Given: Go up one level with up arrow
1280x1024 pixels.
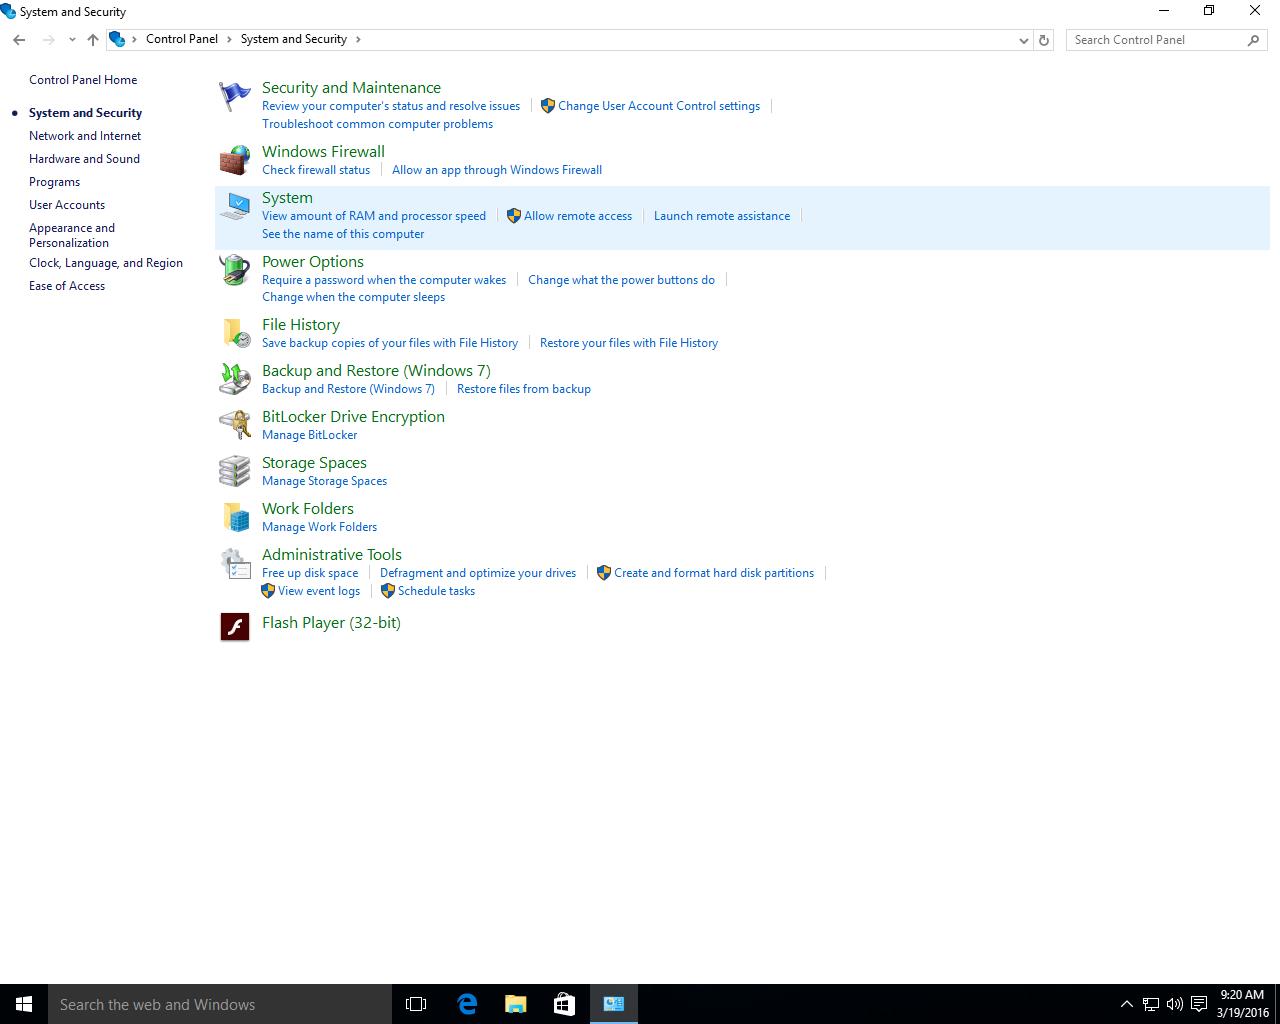Looking at the screenshot, I should 92,40.
